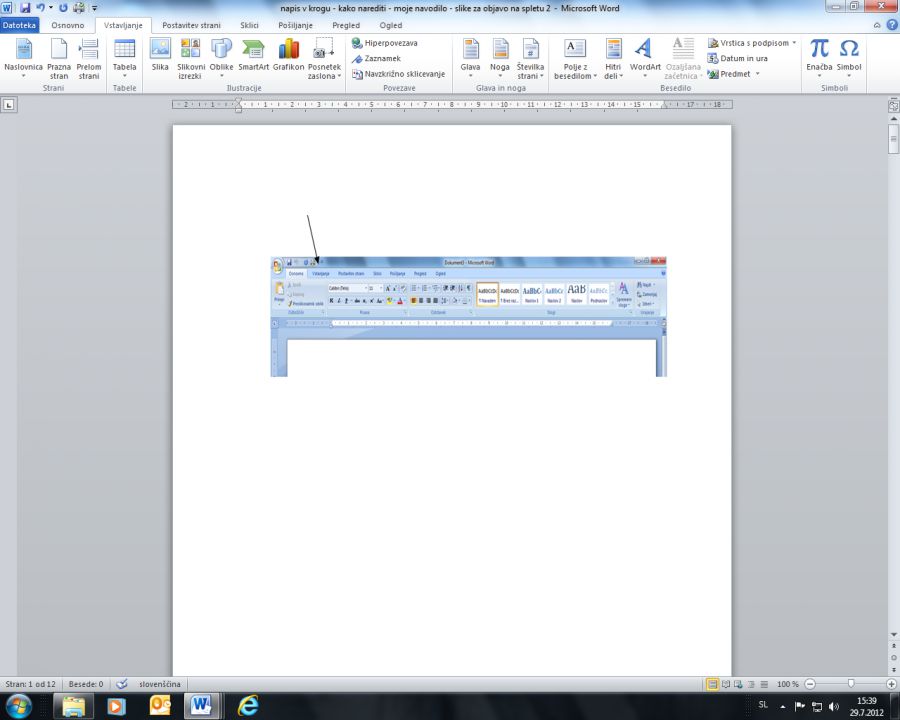Open the Ogled ribbon tab

point(391,25)
